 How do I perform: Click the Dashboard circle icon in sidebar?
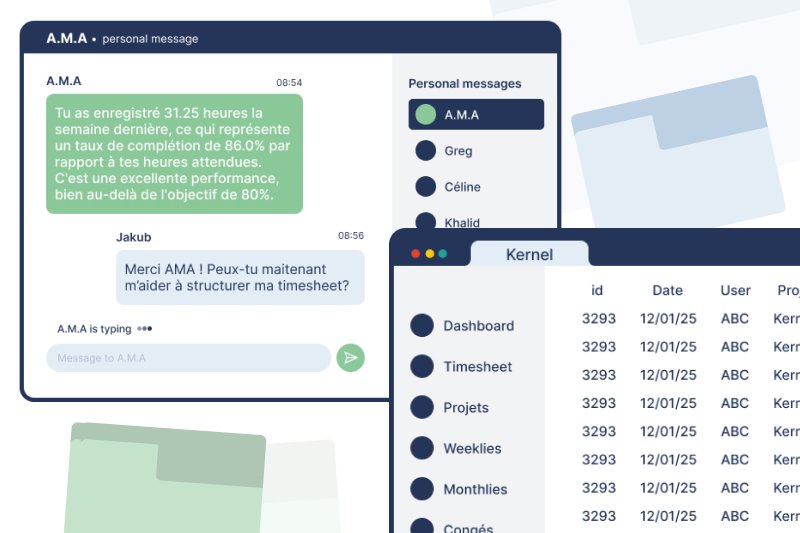[423, 325]
